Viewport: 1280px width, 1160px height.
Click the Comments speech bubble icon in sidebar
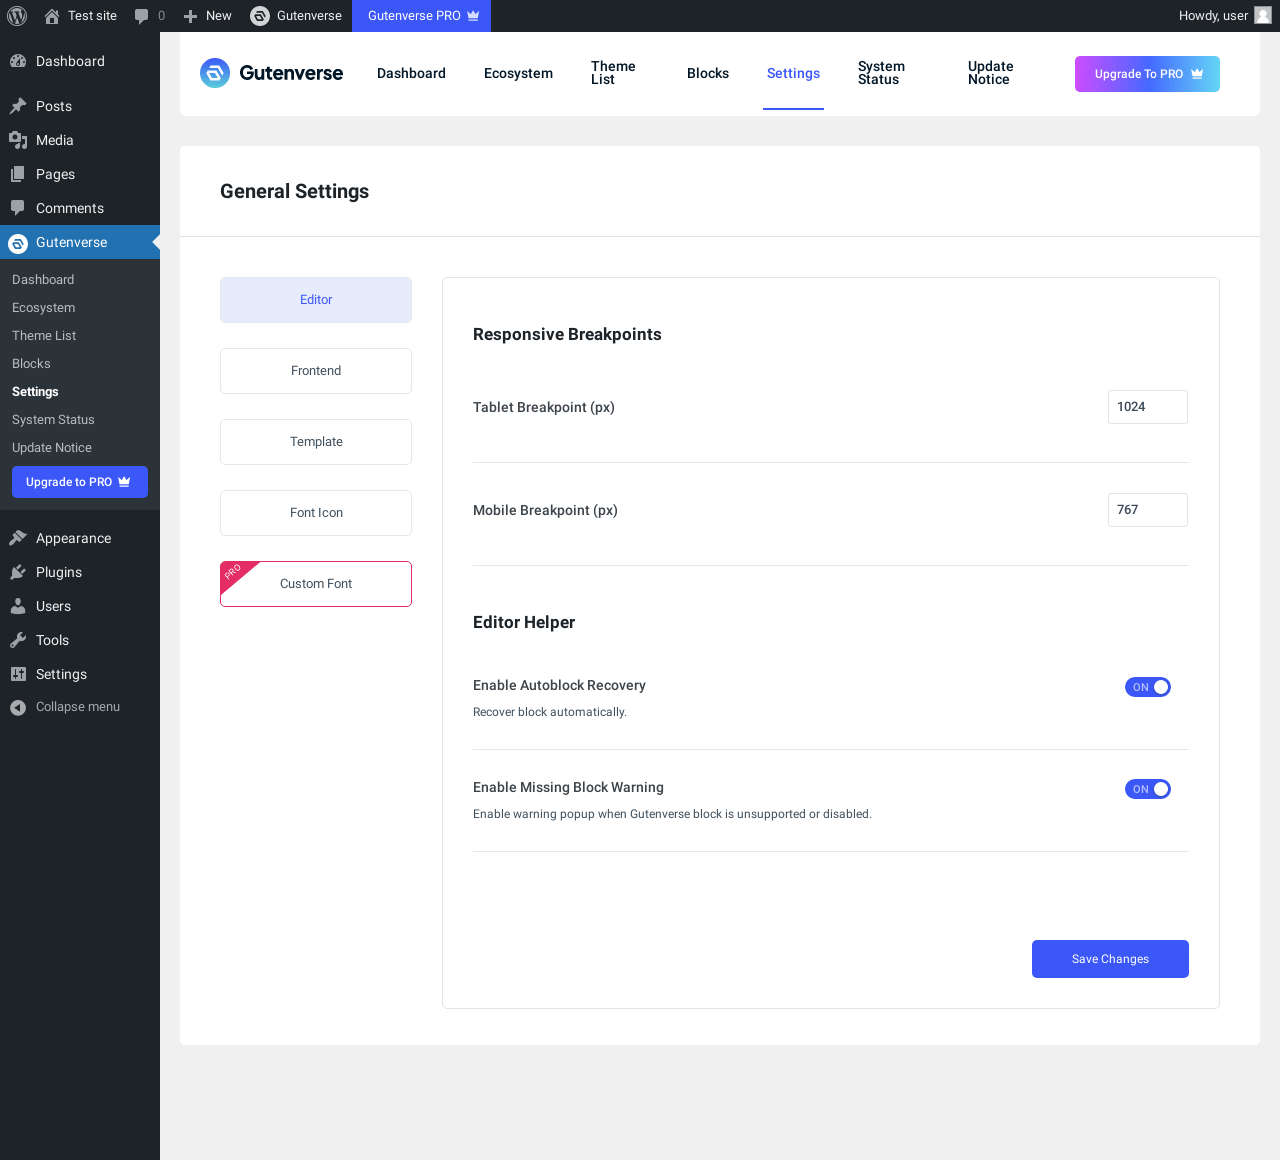[18, 208]
